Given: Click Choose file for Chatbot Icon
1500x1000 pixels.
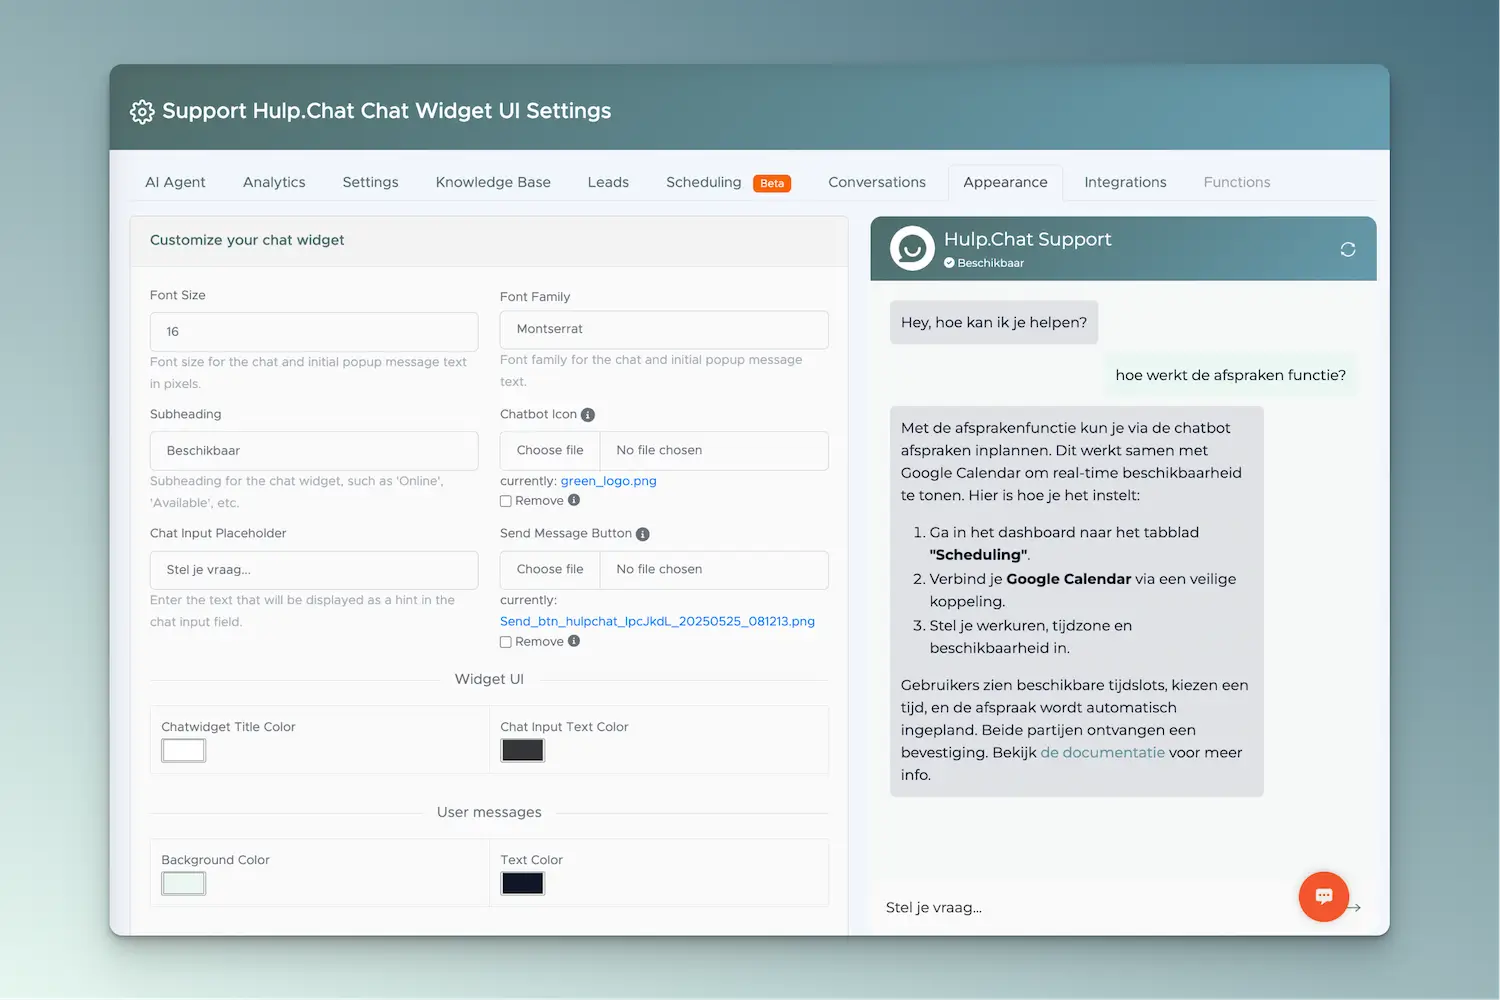Looking at the screenshot, I should pos(550,450).
